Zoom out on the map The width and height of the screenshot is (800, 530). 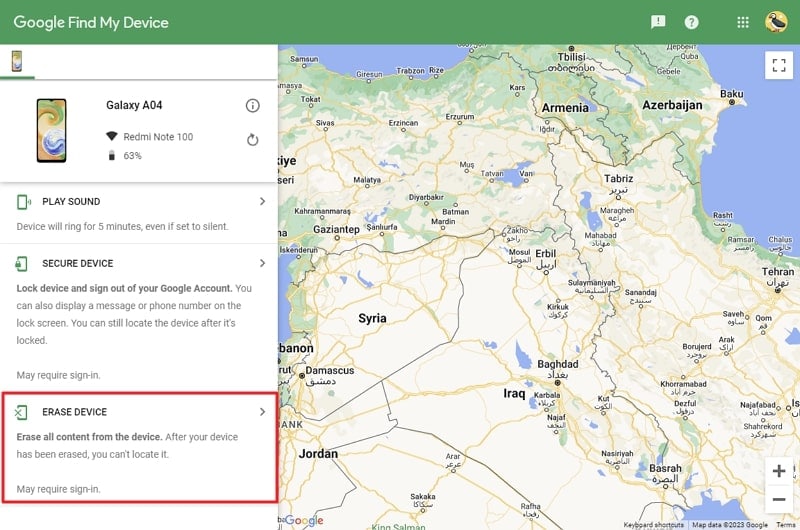point(779,499)
